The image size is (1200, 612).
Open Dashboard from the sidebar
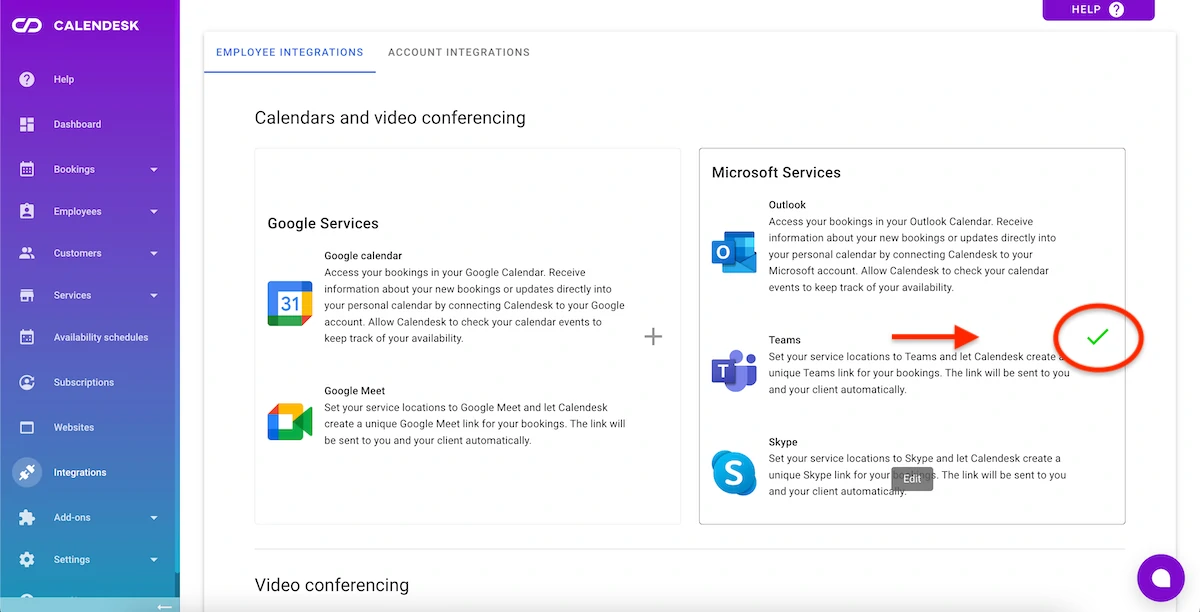77,125
